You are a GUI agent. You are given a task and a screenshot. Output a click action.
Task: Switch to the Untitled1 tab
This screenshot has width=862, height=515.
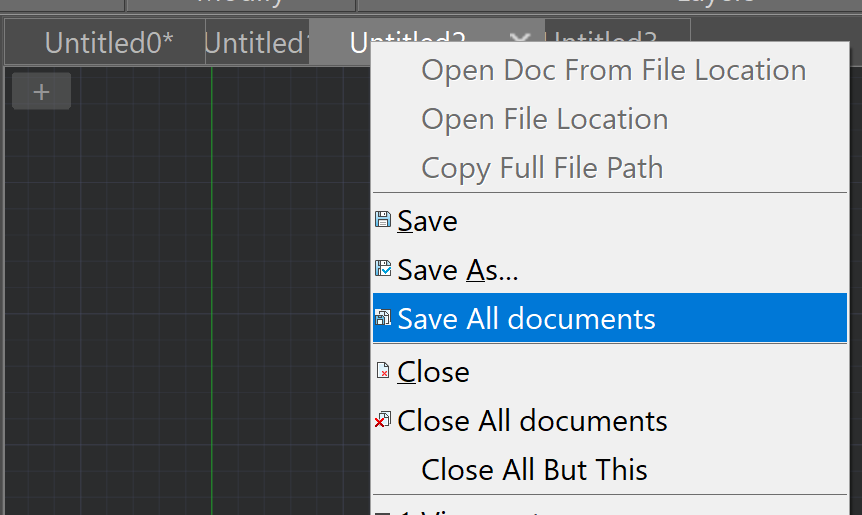click(x=257, y=42)
